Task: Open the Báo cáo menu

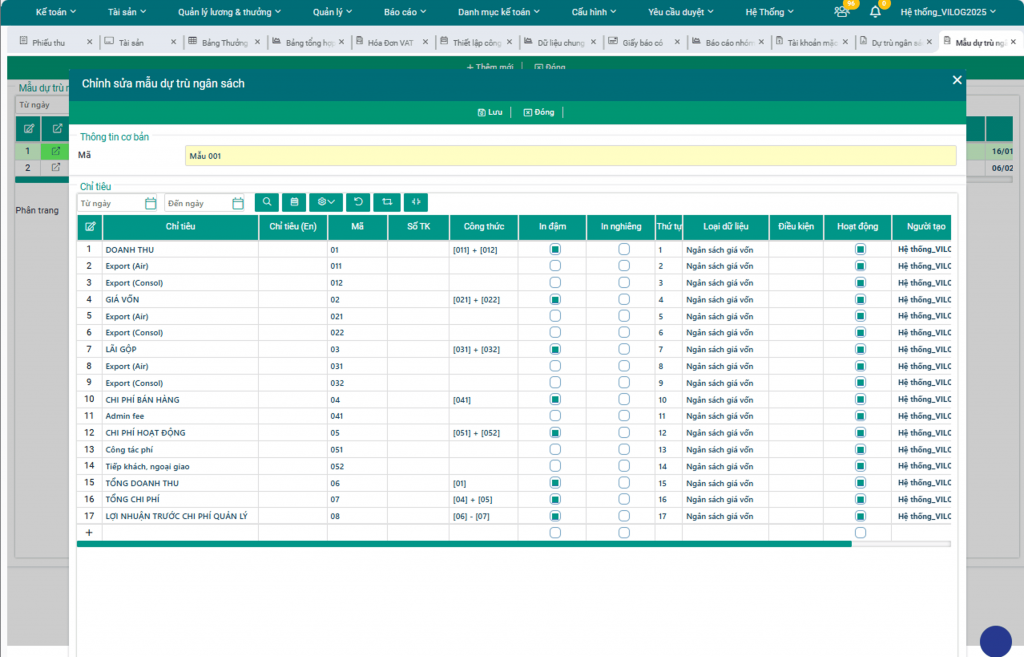Action: (x=406, y=12)
